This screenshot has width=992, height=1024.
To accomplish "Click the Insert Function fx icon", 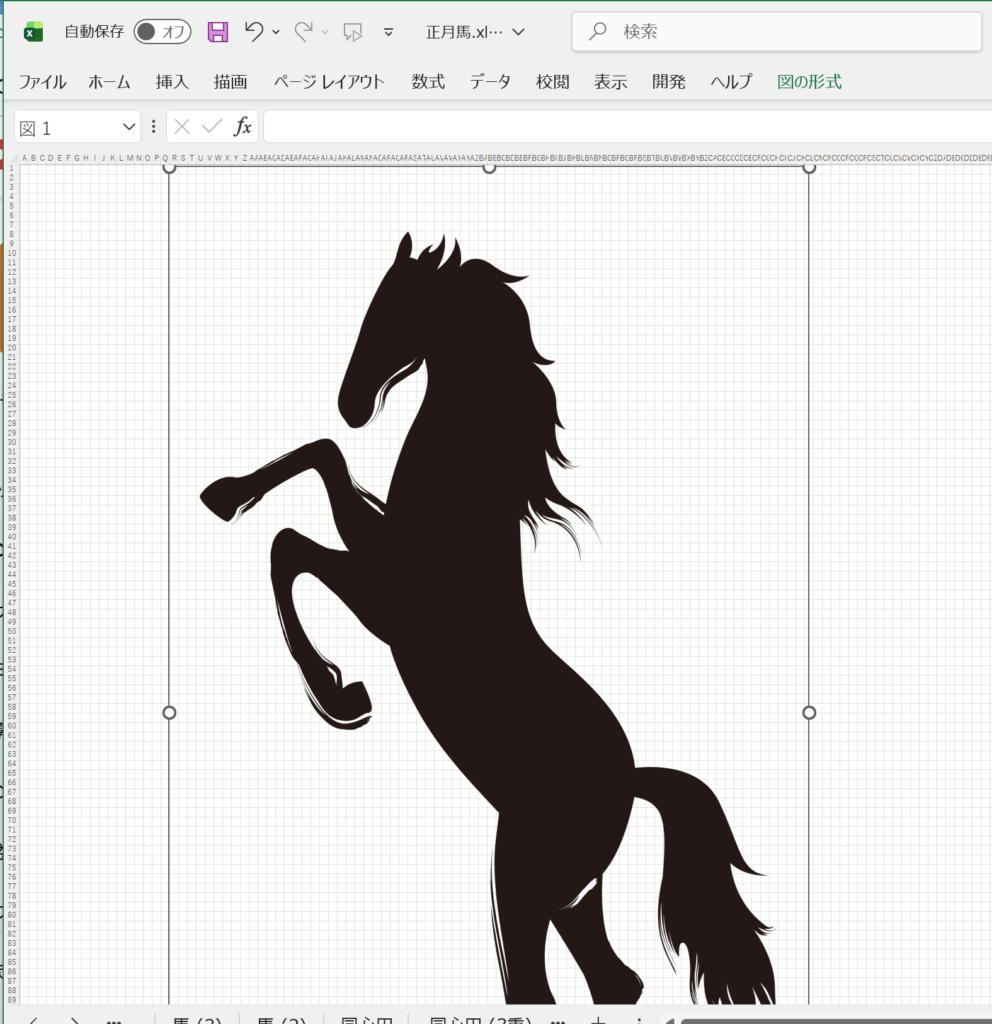I will pyautogui.click(x=243, y=126).
